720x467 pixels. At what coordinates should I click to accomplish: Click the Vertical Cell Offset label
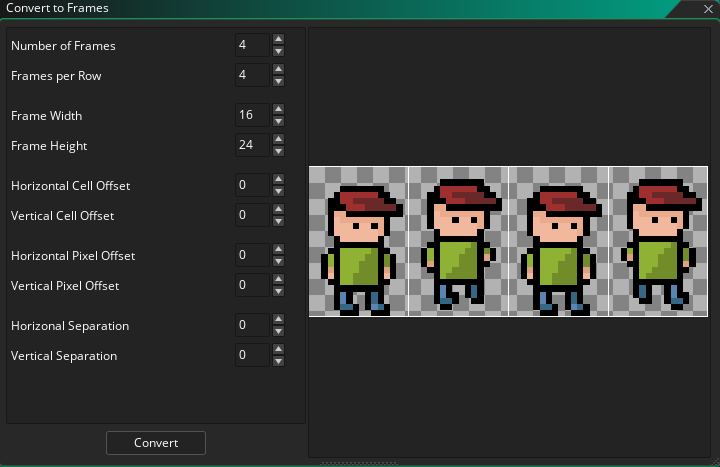point(62,216)
